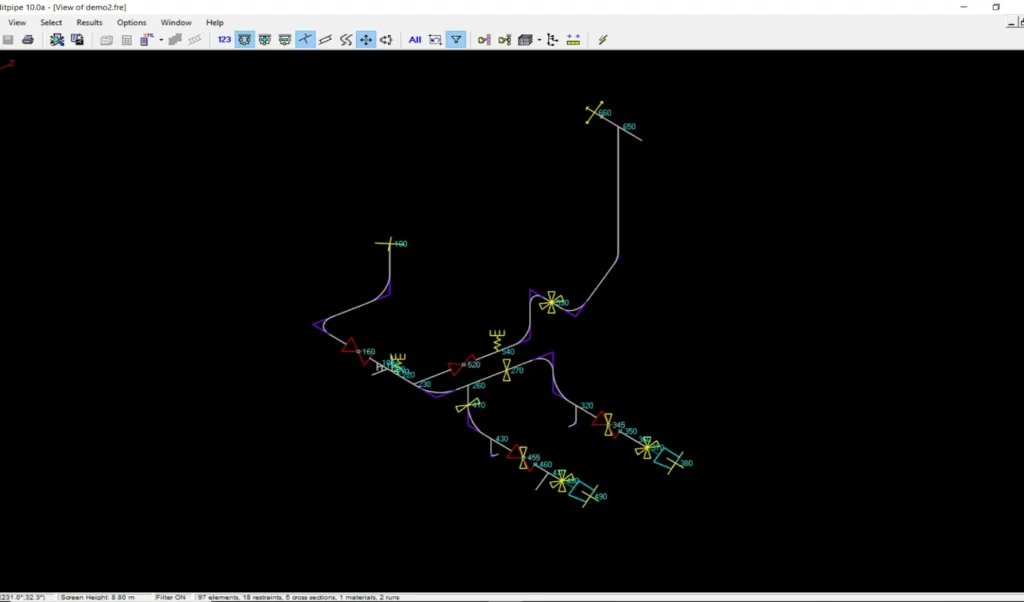This screenshot has height=602, width=1024.
Task: Click the copy model toolbar icon
Action: pyautogui.click(x=77, y=40)
